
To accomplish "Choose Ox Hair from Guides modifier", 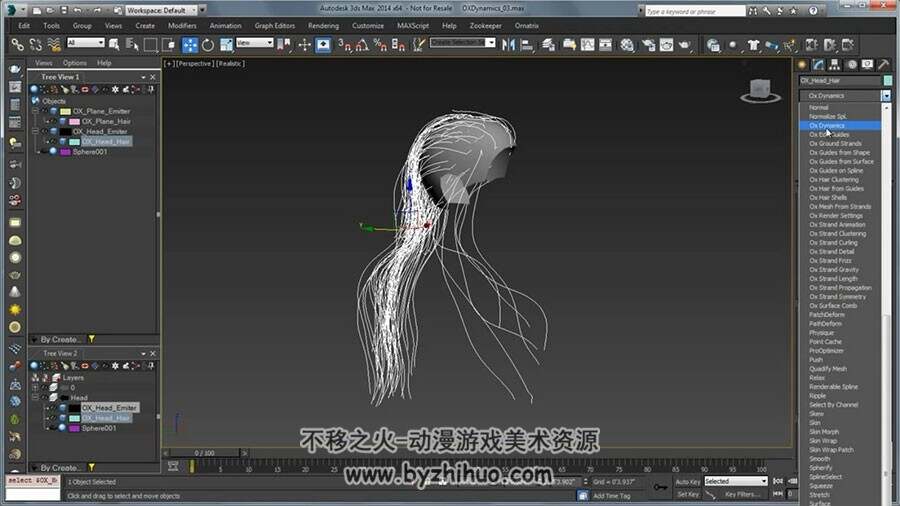I will [x=836, y=189].
